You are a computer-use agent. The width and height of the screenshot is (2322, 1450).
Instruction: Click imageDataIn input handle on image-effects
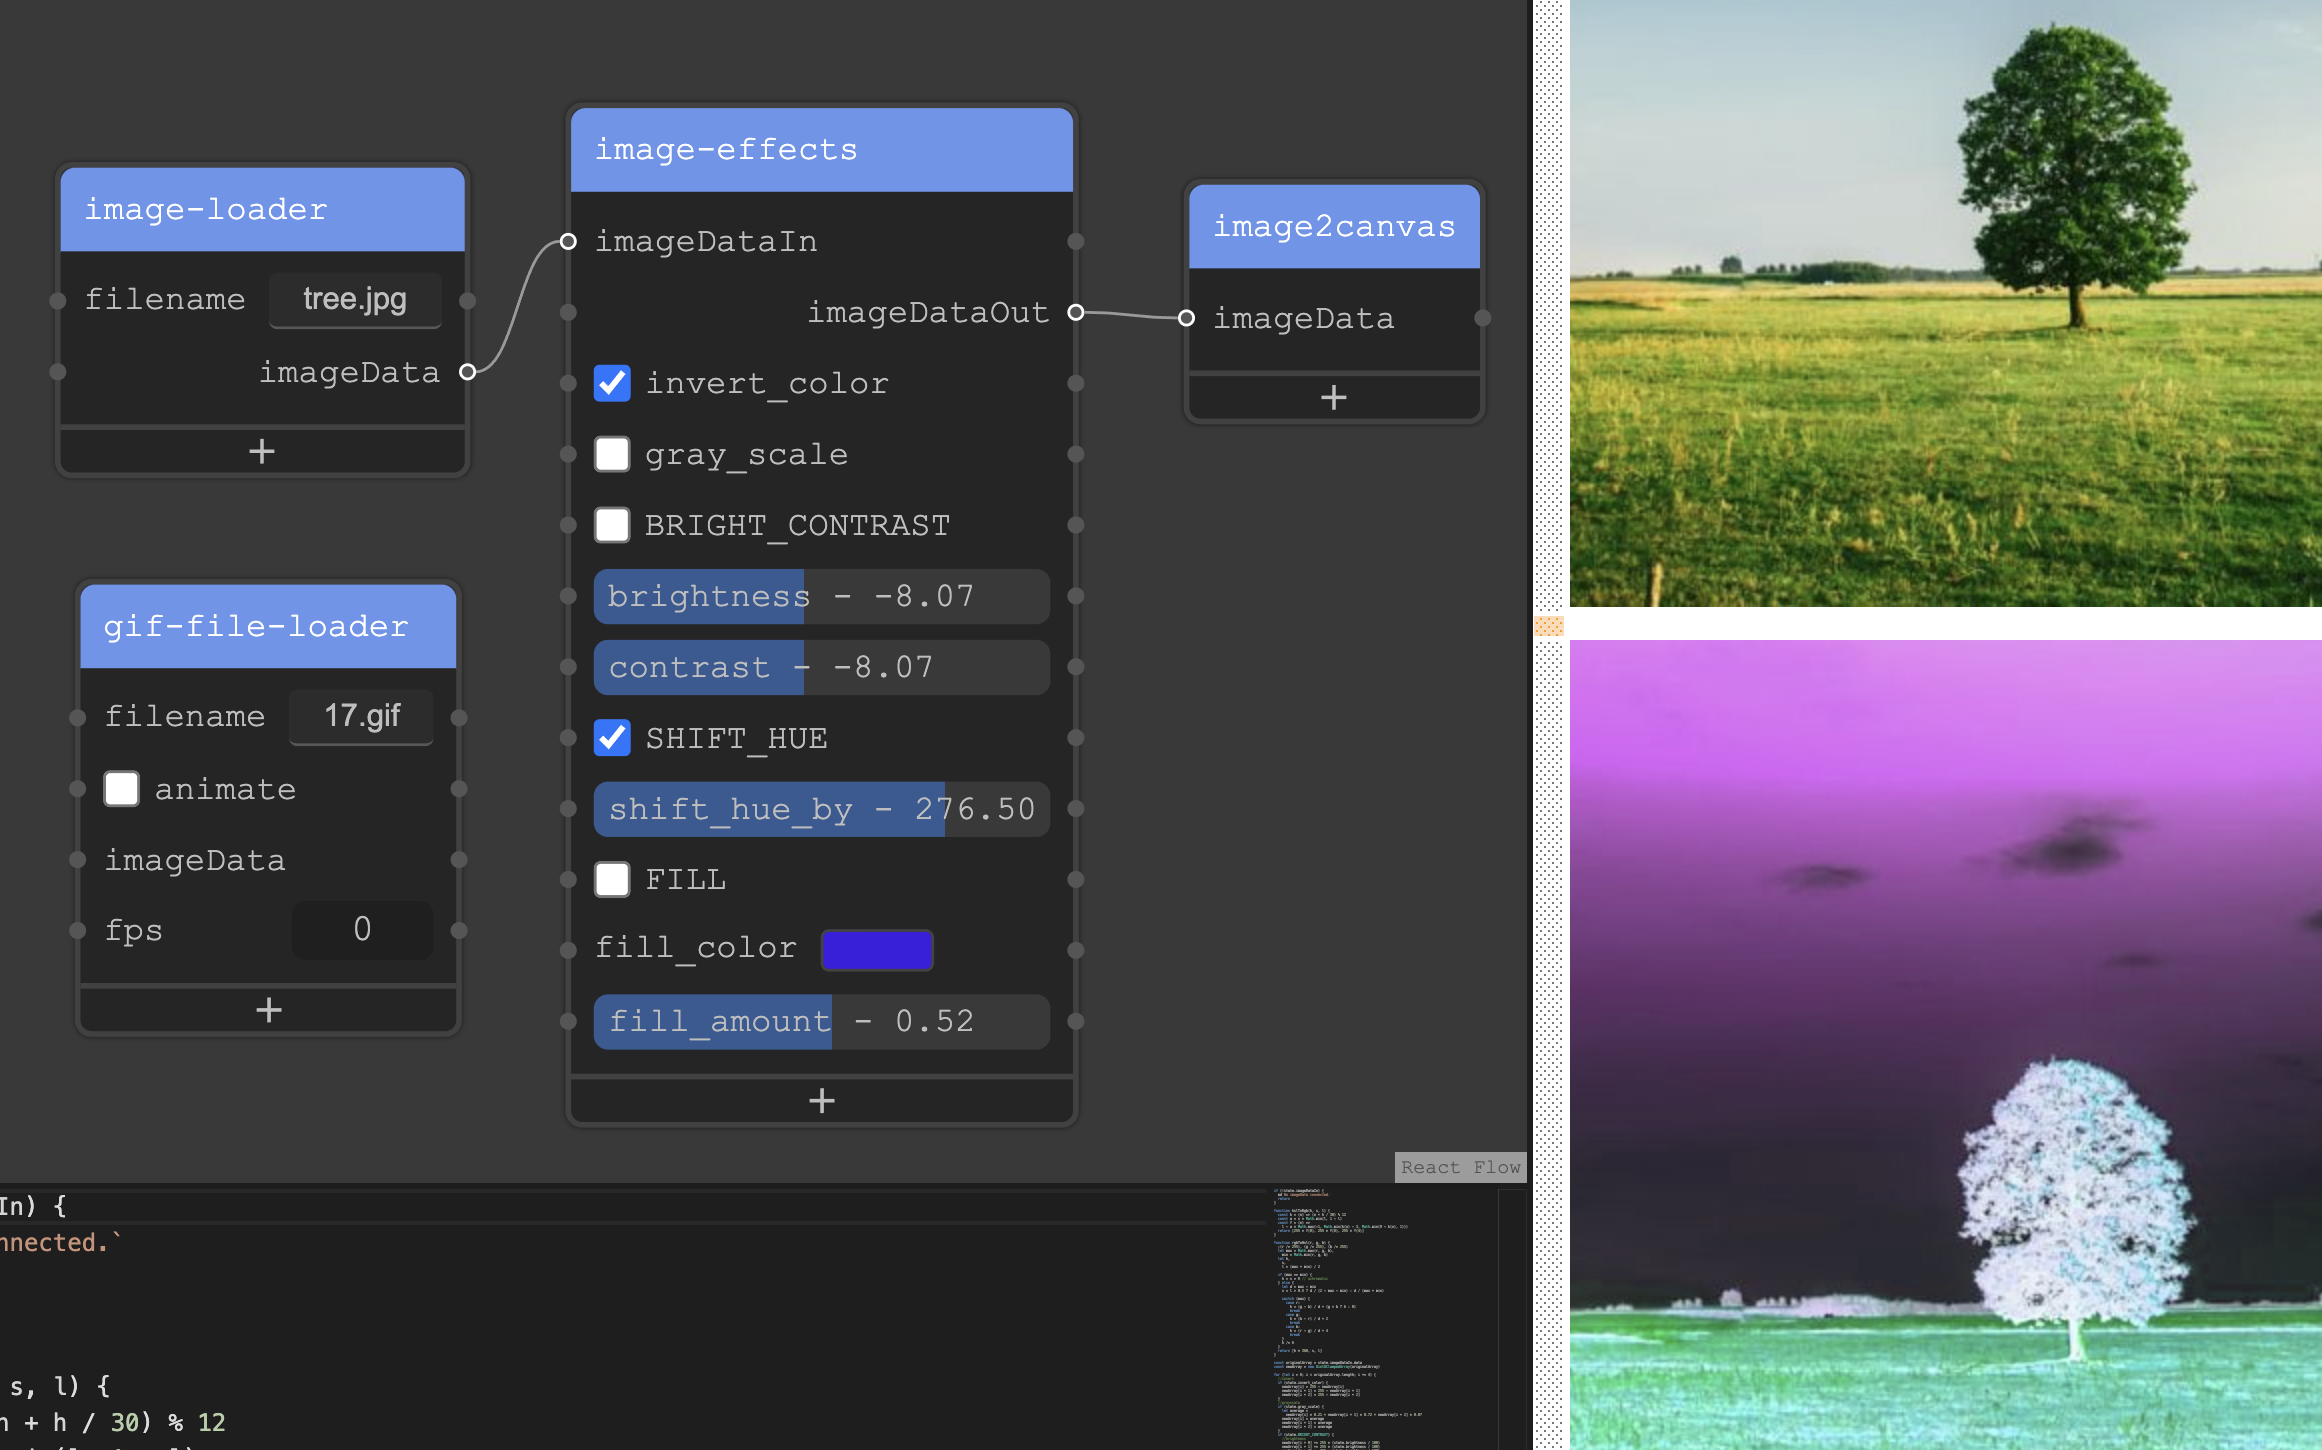point(568,242)
